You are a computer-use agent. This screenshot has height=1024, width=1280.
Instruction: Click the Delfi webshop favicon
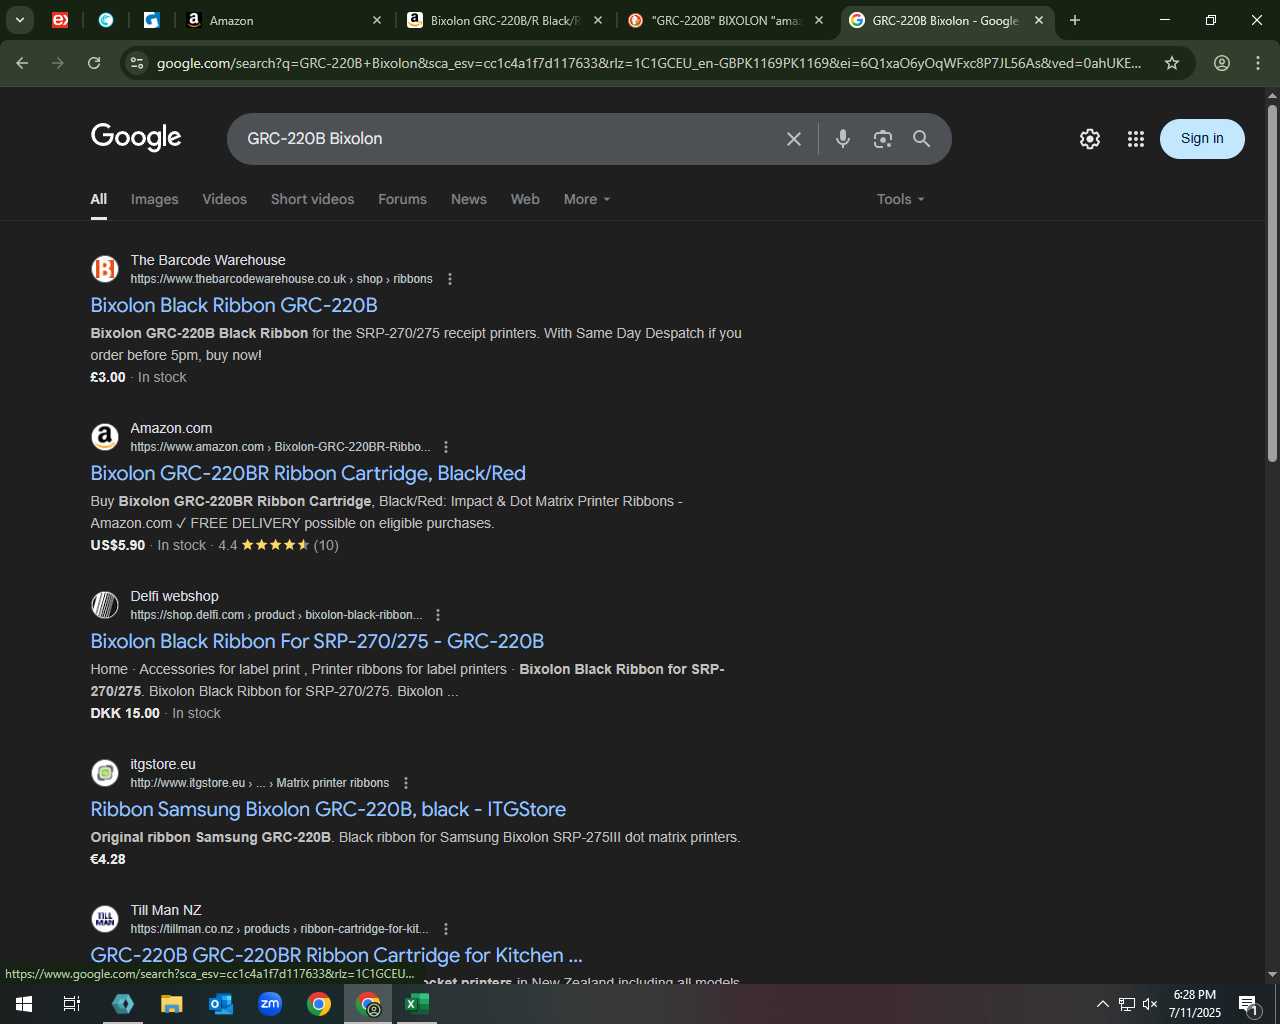(105, 605)
